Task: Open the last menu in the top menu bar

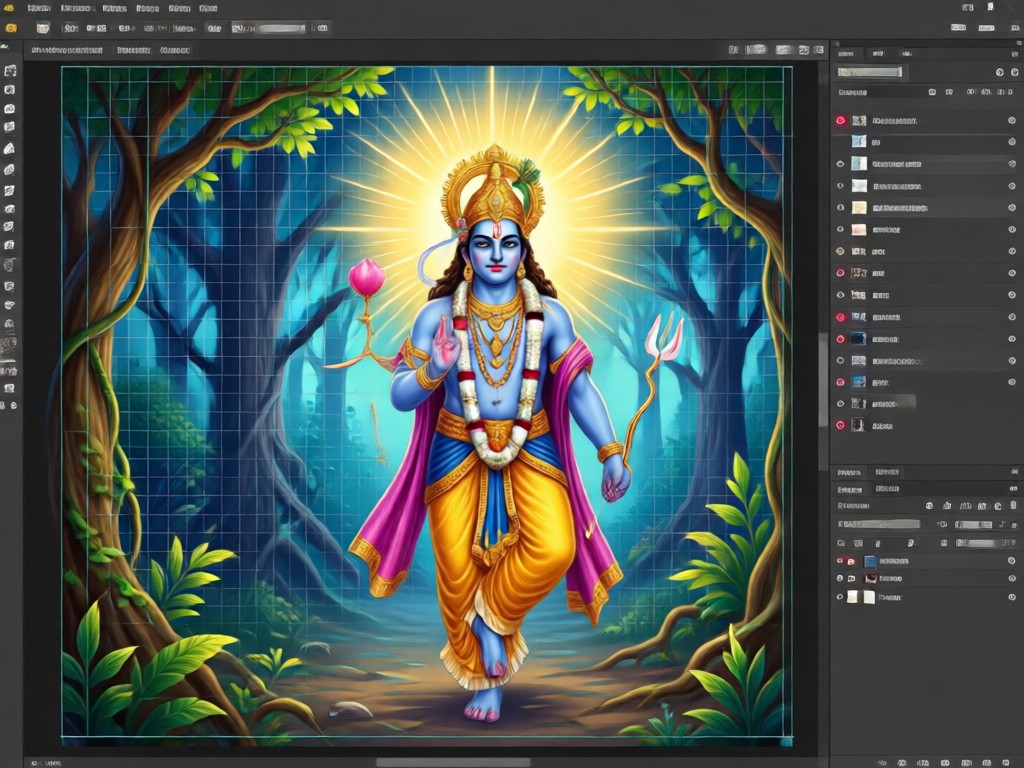Action: 208,8
